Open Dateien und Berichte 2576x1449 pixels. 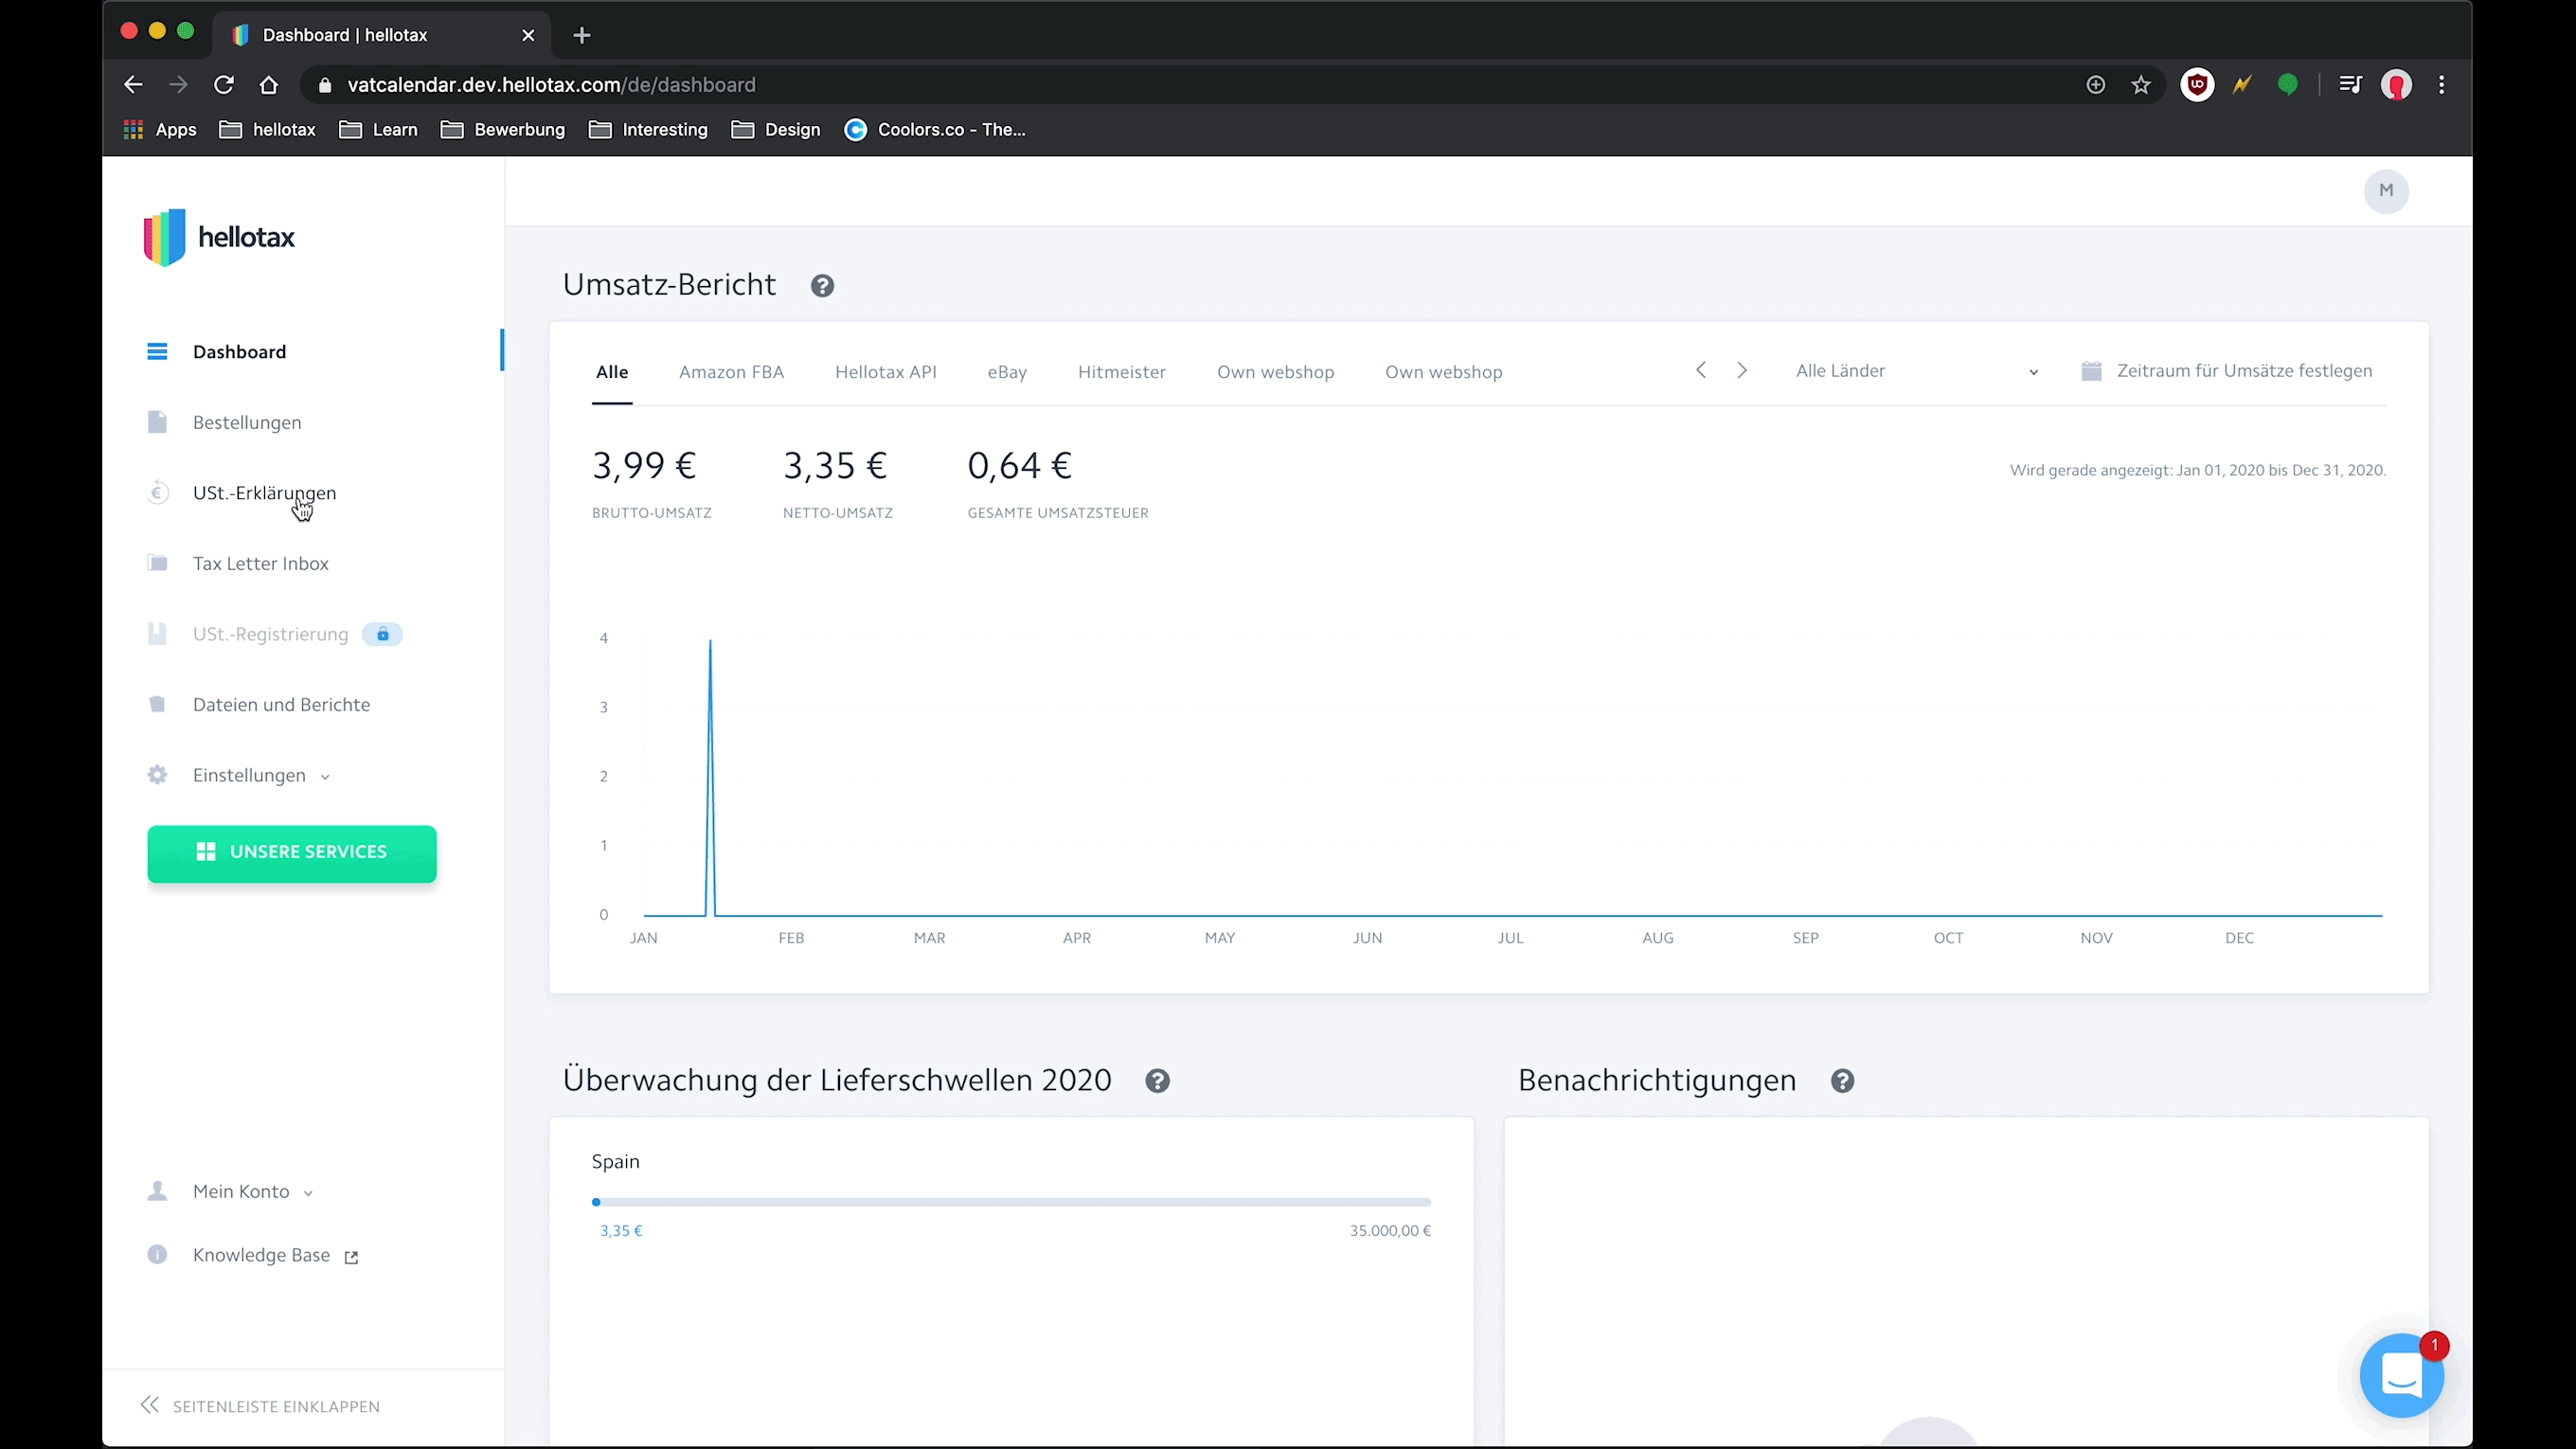[x=281, y=704]
